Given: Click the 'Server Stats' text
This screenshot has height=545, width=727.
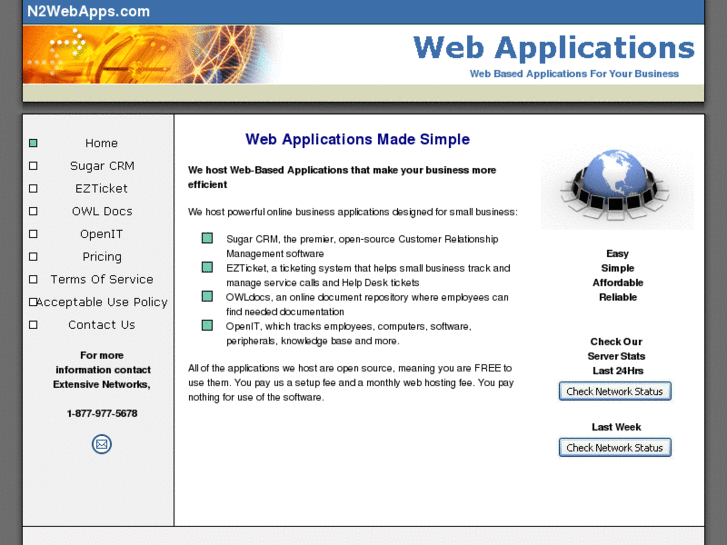Looking at the screenshot, I should [616, 356].
